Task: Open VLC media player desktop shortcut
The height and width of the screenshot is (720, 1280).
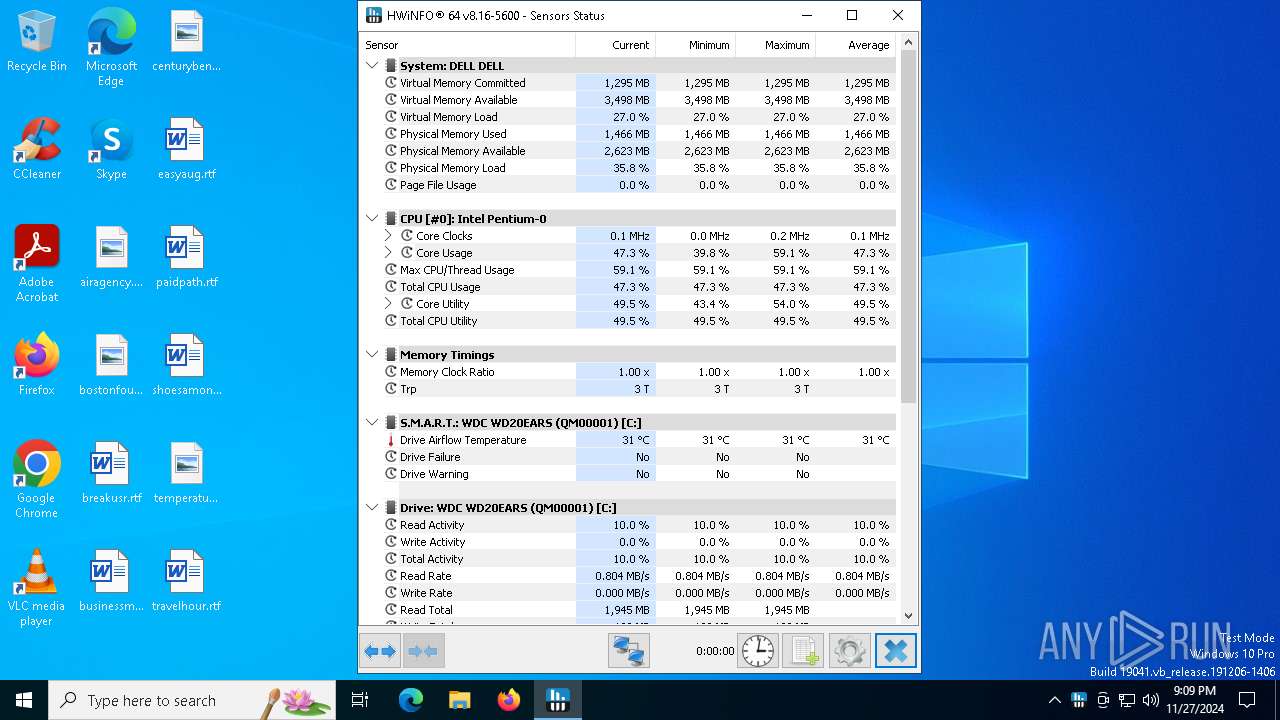Action: coord(37,588)
